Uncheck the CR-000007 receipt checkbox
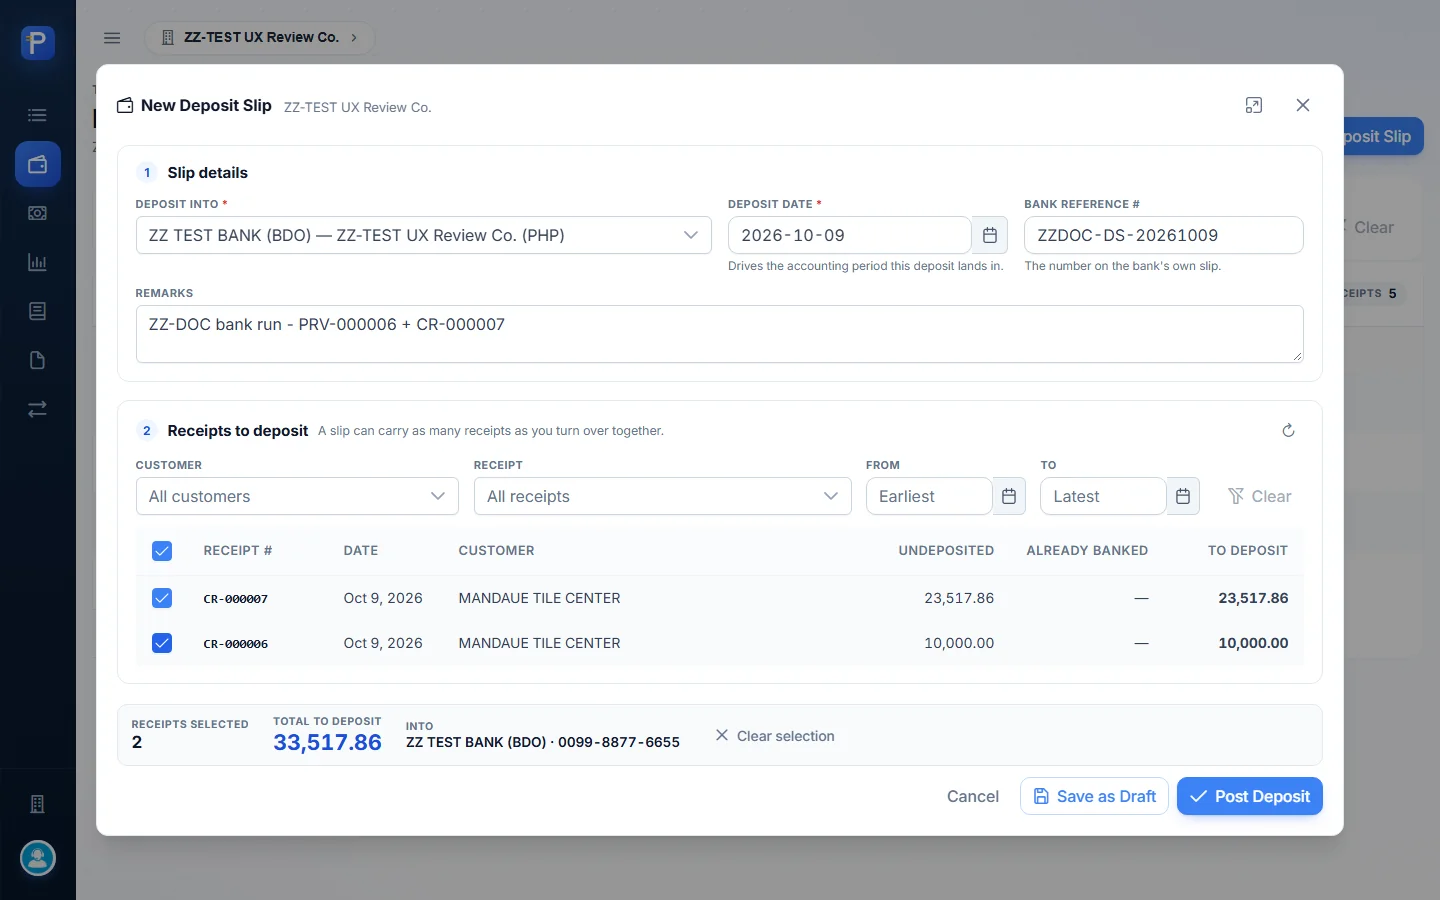Image resolution: width=1440 pixels, height=900 pixels. 162,598
